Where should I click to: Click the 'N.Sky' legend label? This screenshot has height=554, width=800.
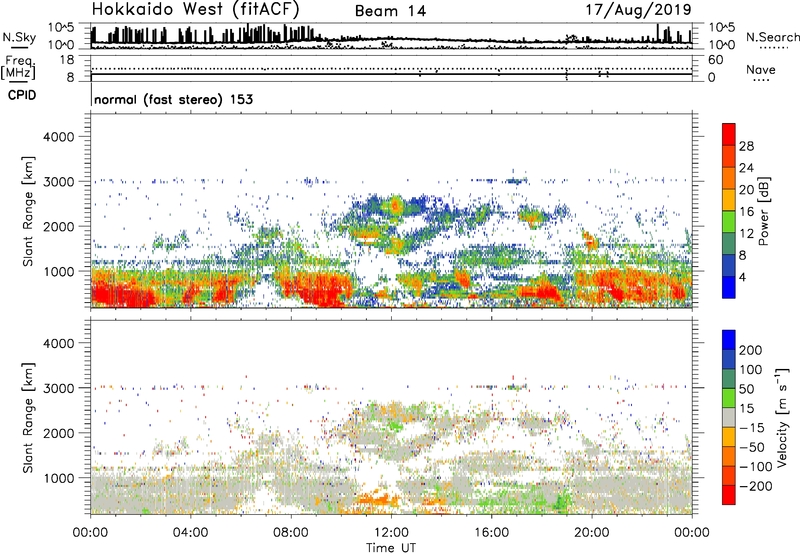[x=19, y=37]
